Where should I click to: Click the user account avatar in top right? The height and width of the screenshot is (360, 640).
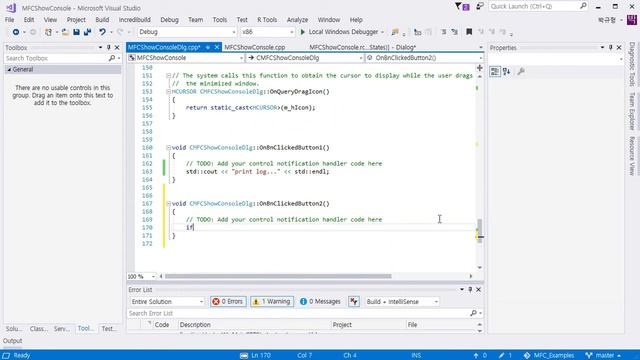[632, 20]
